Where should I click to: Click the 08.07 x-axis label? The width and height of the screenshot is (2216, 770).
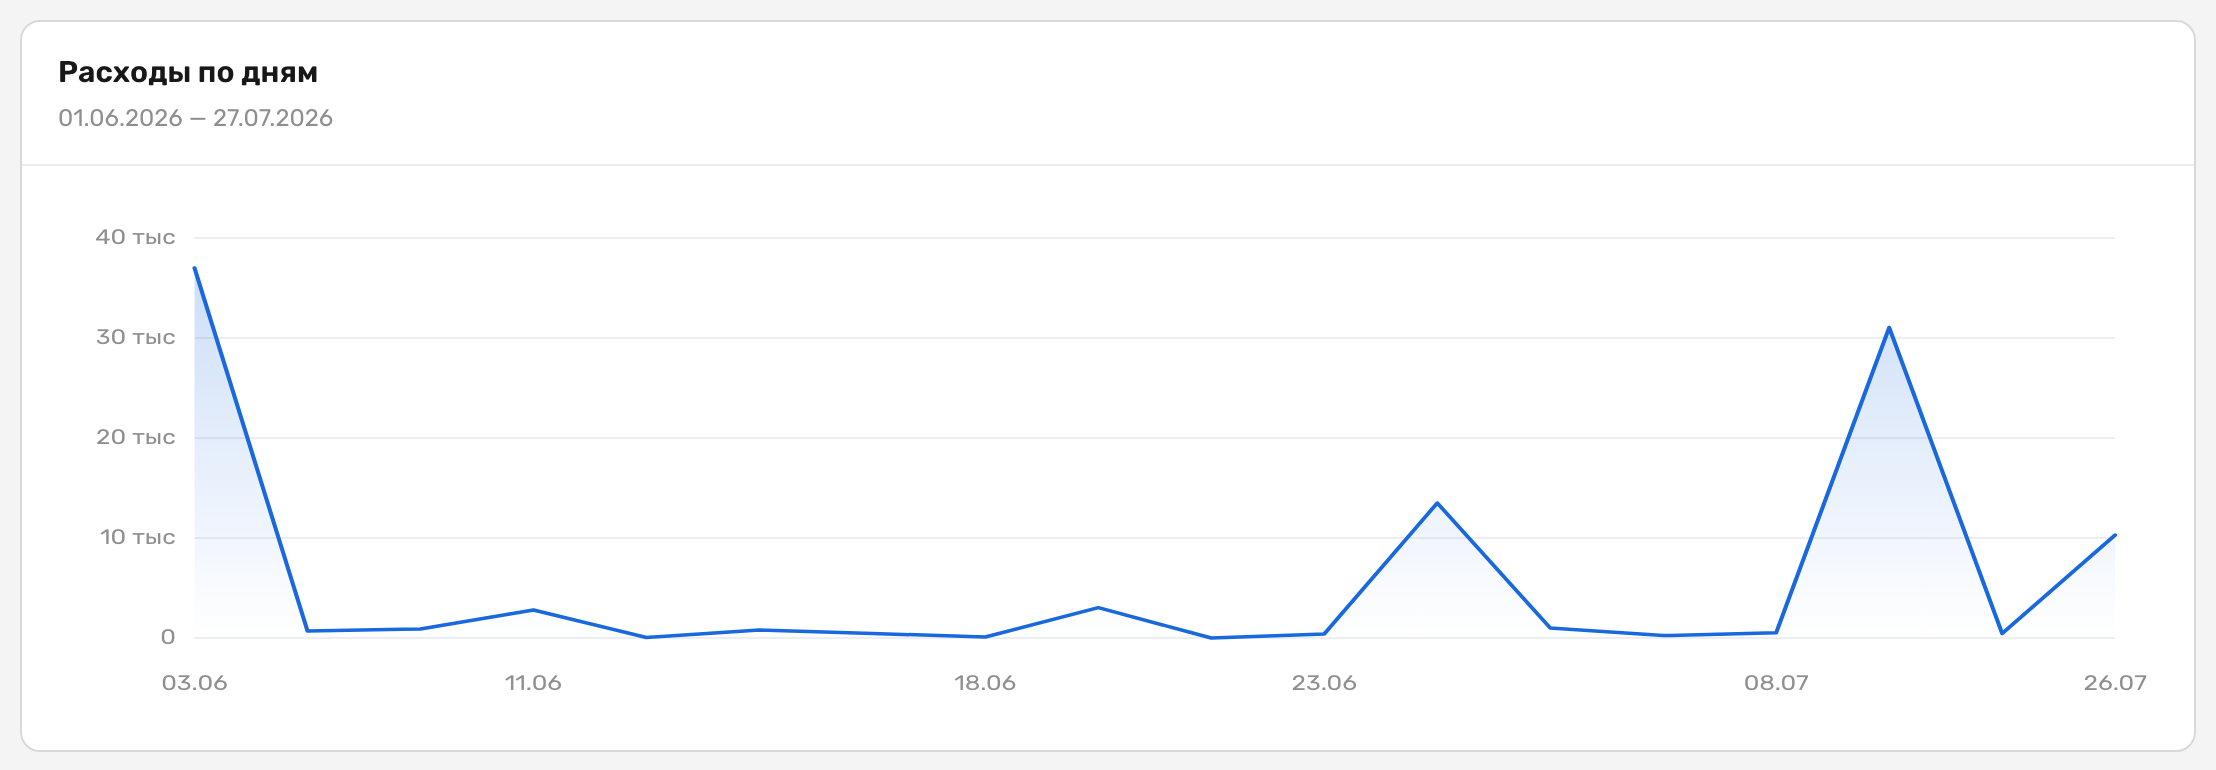pos(1776,683)
